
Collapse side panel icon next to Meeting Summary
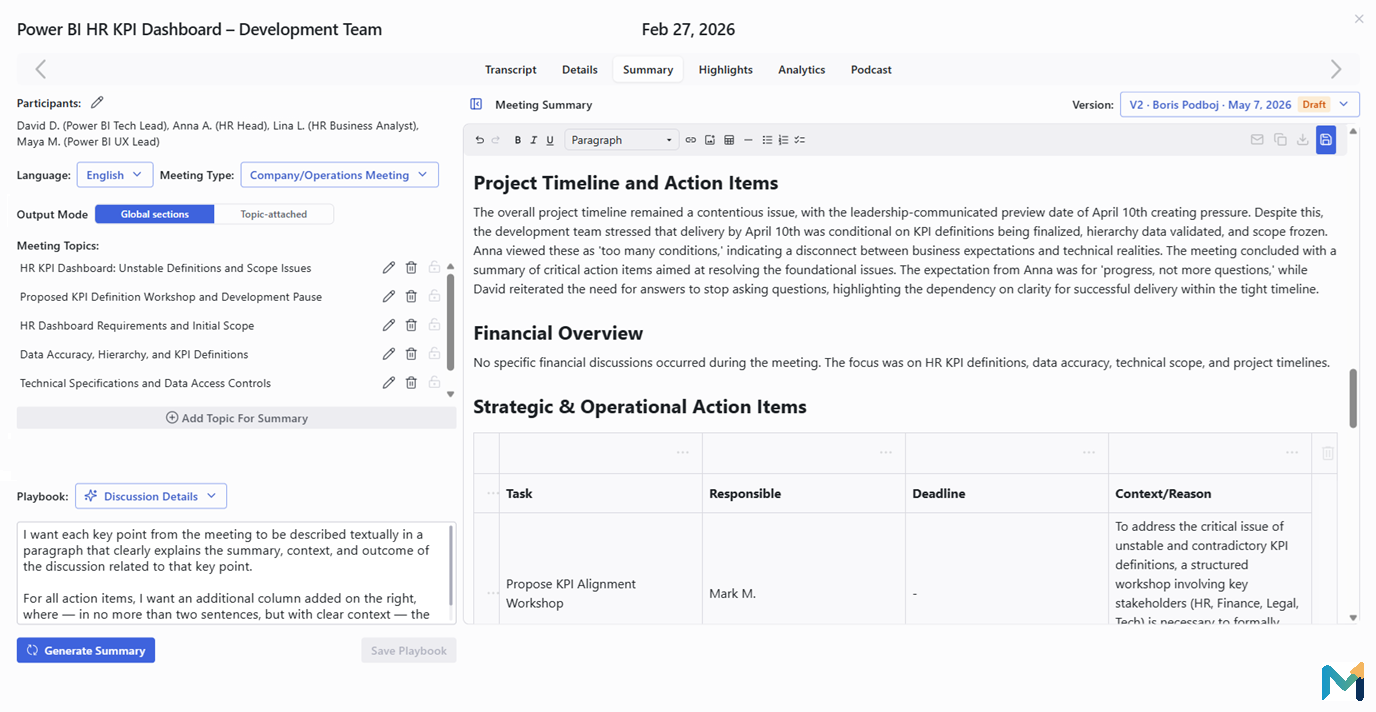point(476,104)
